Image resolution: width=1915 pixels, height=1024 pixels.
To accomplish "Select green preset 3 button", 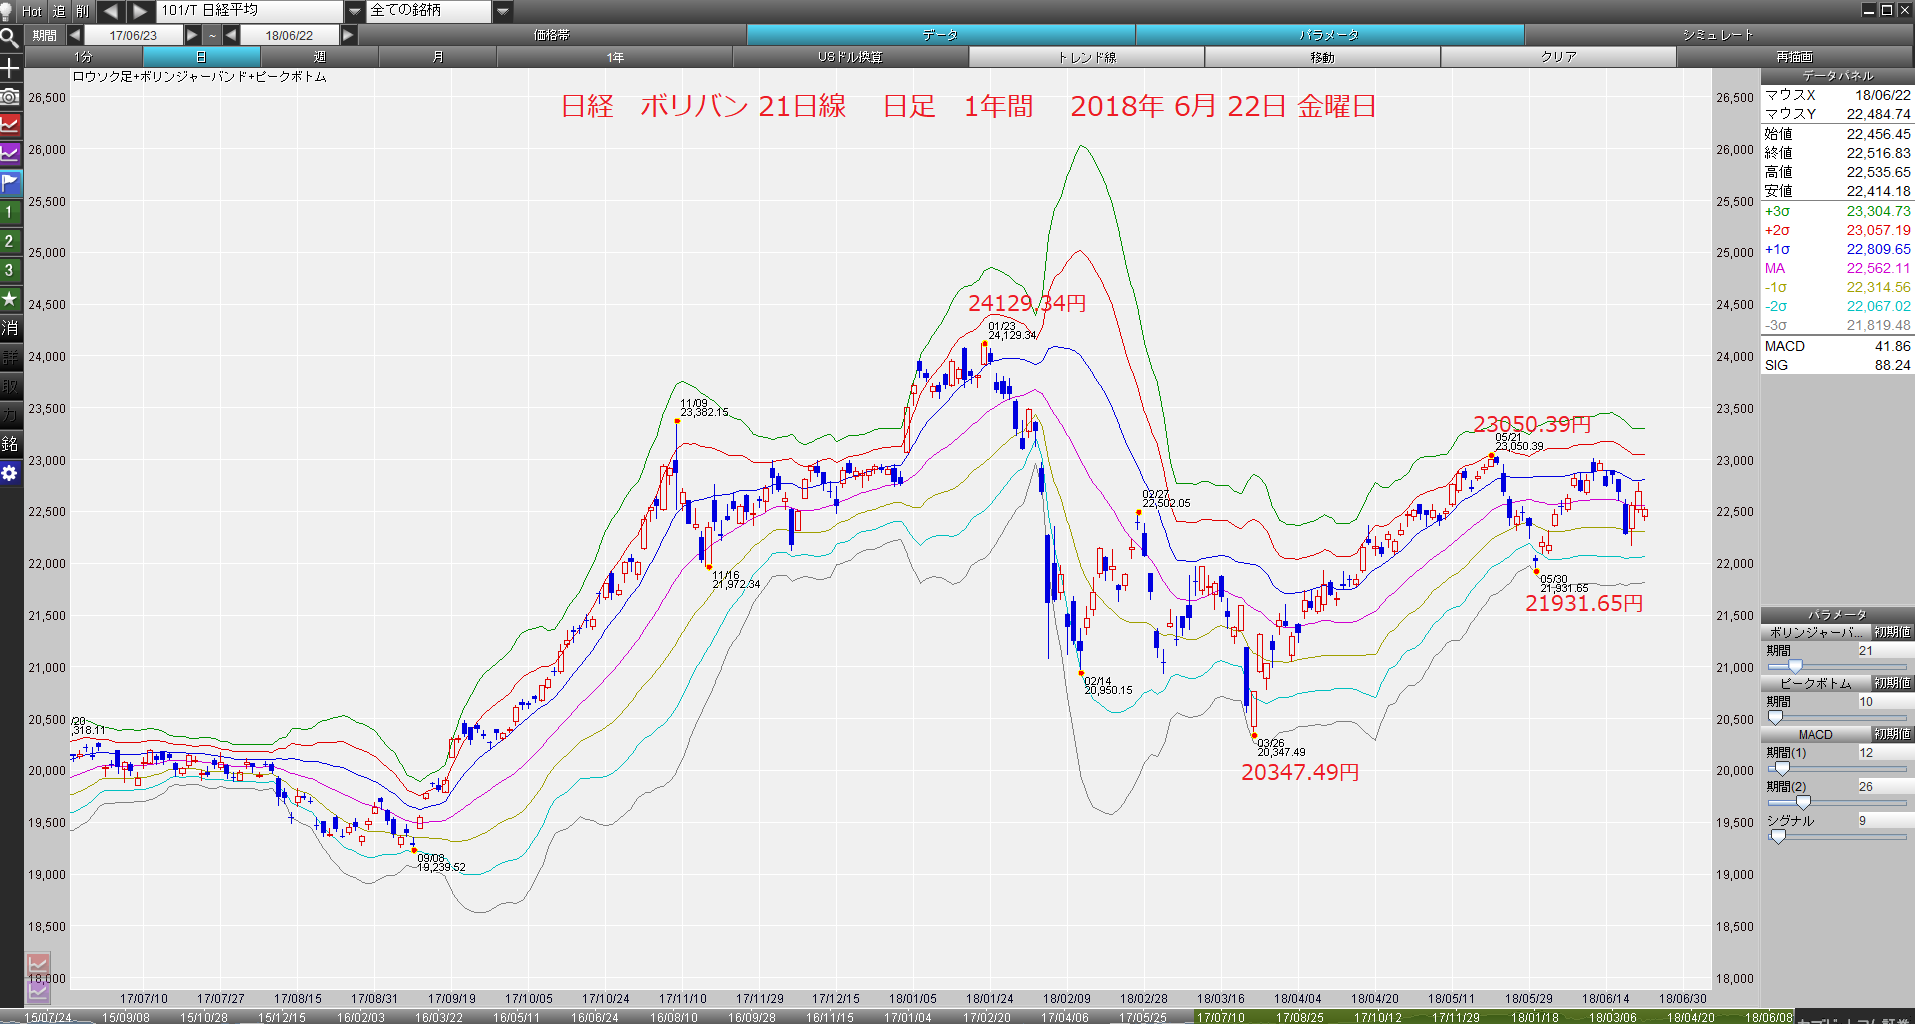I will click(x=10, y=270).
